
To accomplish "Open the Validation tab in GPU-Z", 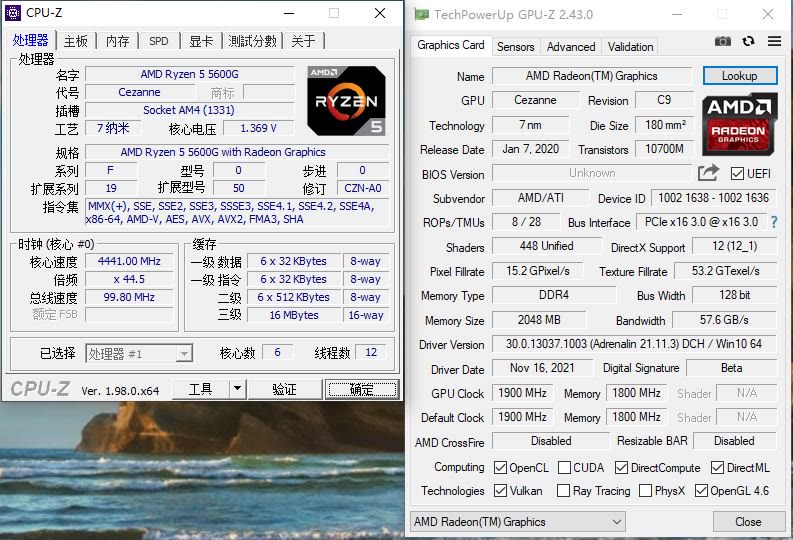I will (x=630, y=47).
